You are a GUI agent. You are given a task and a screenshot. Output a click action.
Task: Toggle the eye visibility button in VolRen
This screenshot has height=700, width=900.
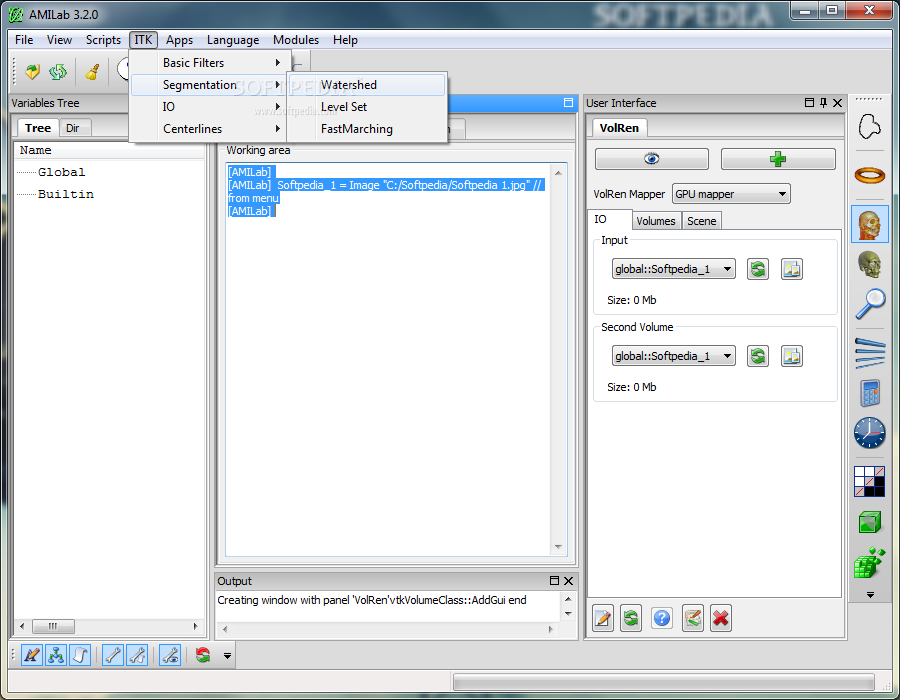[x=651, y=159]
